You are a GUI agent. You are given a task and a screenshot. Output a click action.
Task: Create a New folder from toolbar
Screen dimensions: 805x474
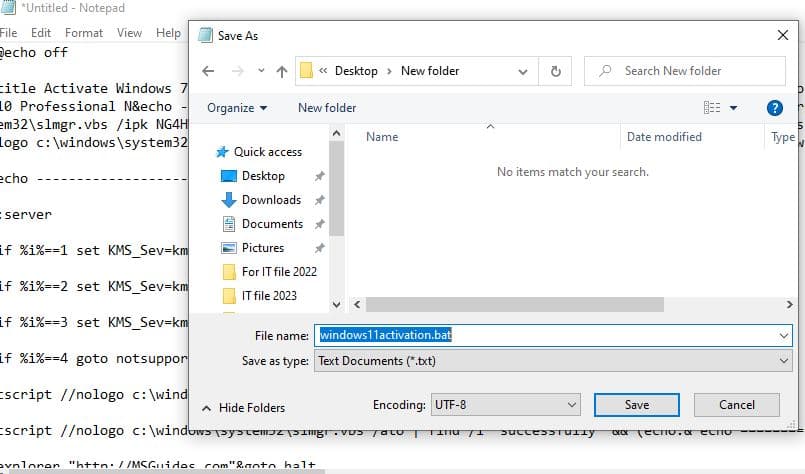tap(327, 108)
